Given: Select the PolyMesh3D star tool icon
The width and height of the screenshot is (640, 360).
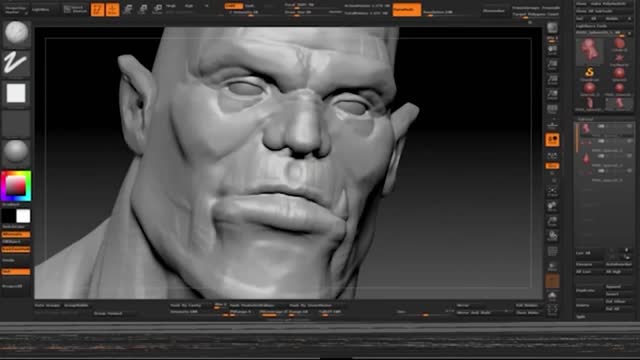Looking at the screenshot, I should [619, 59].
